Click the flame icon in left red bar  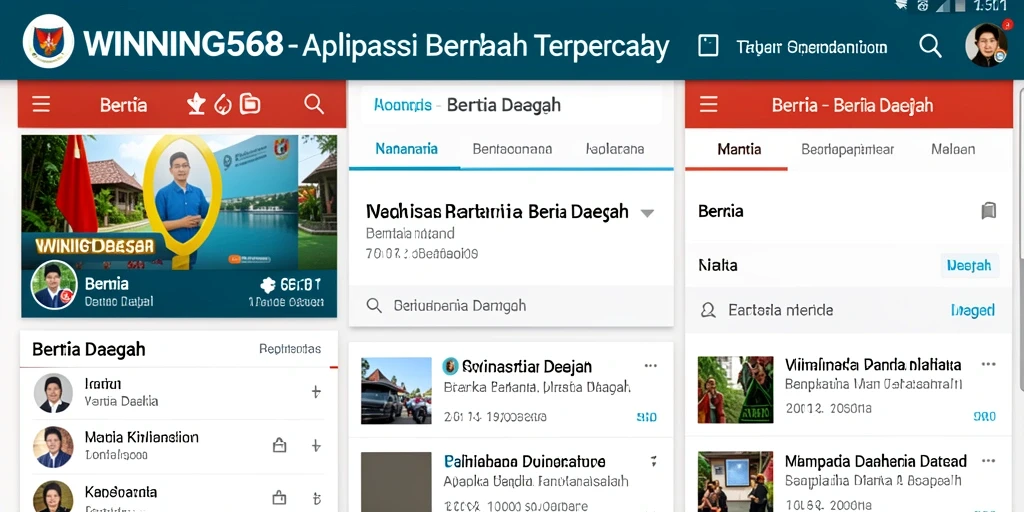point(223,104)
